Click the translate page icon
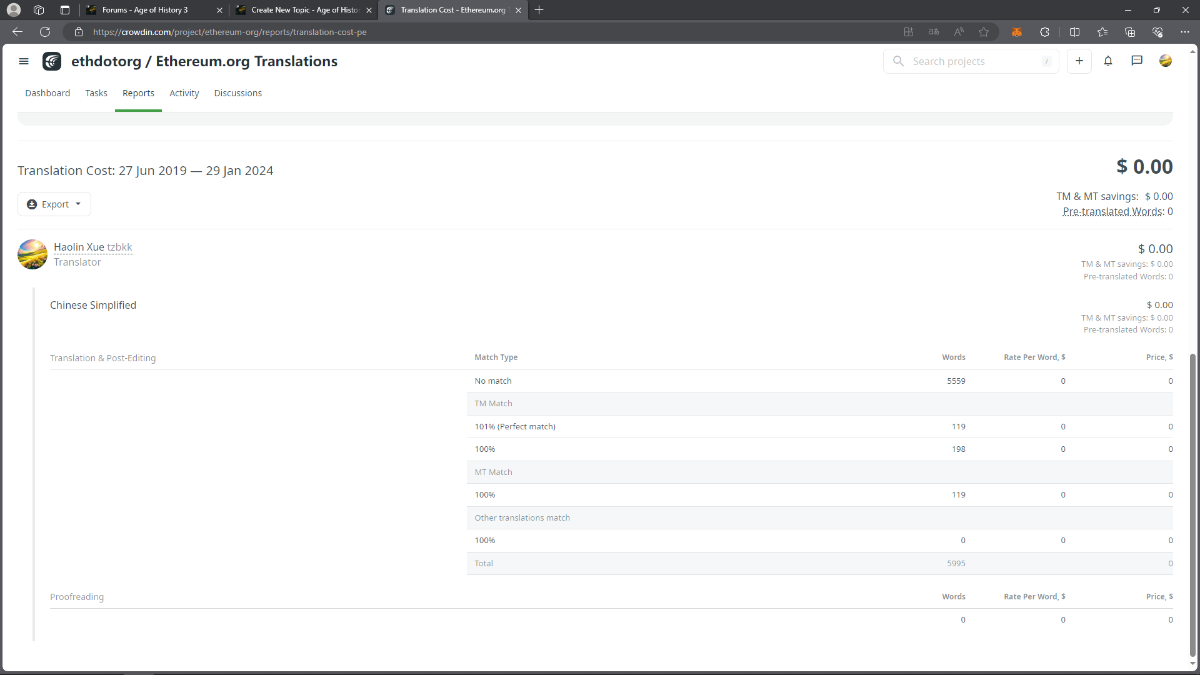The image size is (1200, 675). [934, 31]
